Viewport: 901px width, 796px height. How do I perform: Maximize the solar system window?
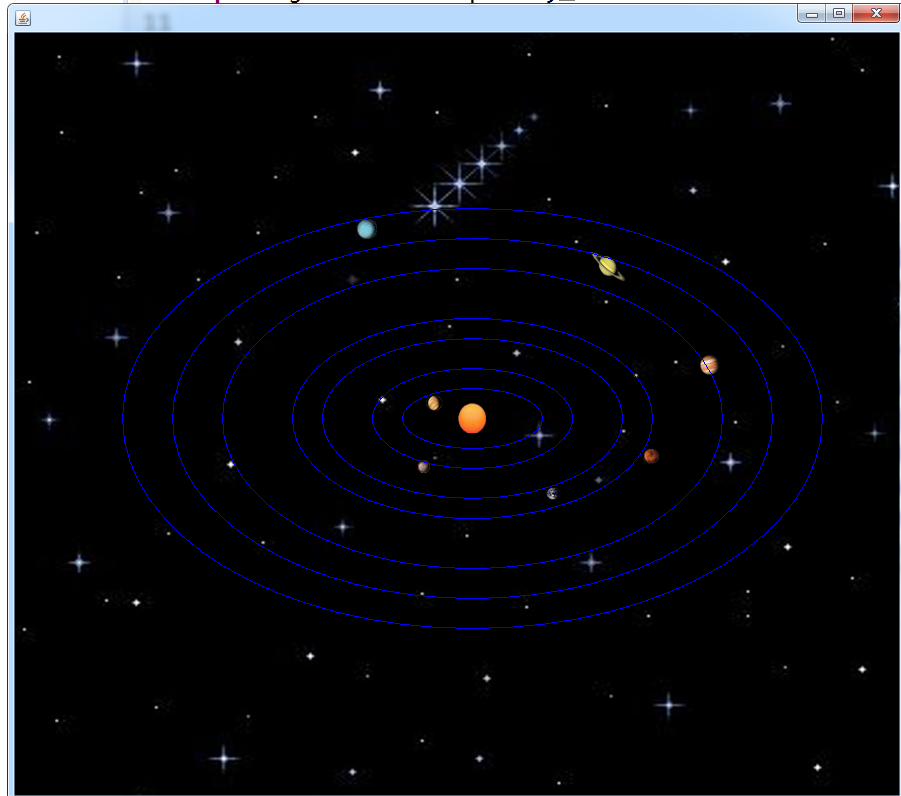tap(838, 13)
